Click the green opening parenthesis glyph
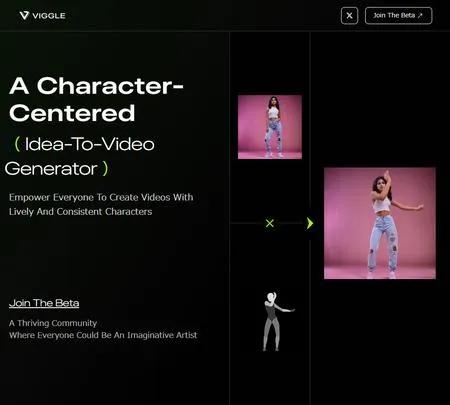The image size is (450, 405). pos(17,144)
